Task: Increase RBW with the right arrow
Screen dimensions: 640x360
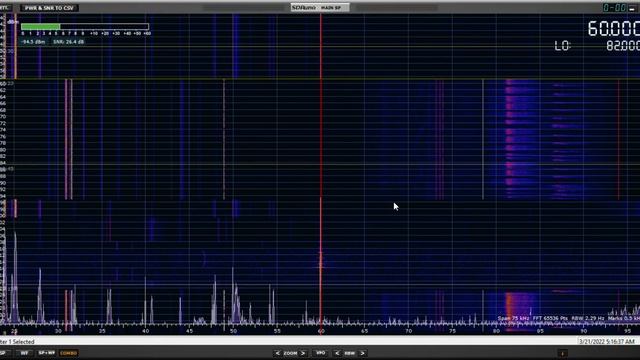Action: (x=362, y=353)
